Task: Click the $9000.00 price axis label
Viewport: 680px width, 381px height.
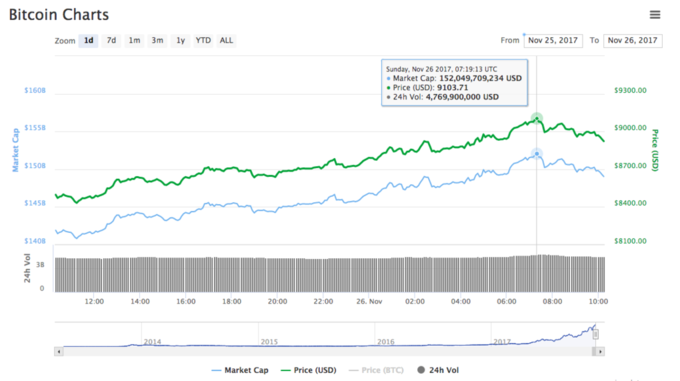Action: 630,127
